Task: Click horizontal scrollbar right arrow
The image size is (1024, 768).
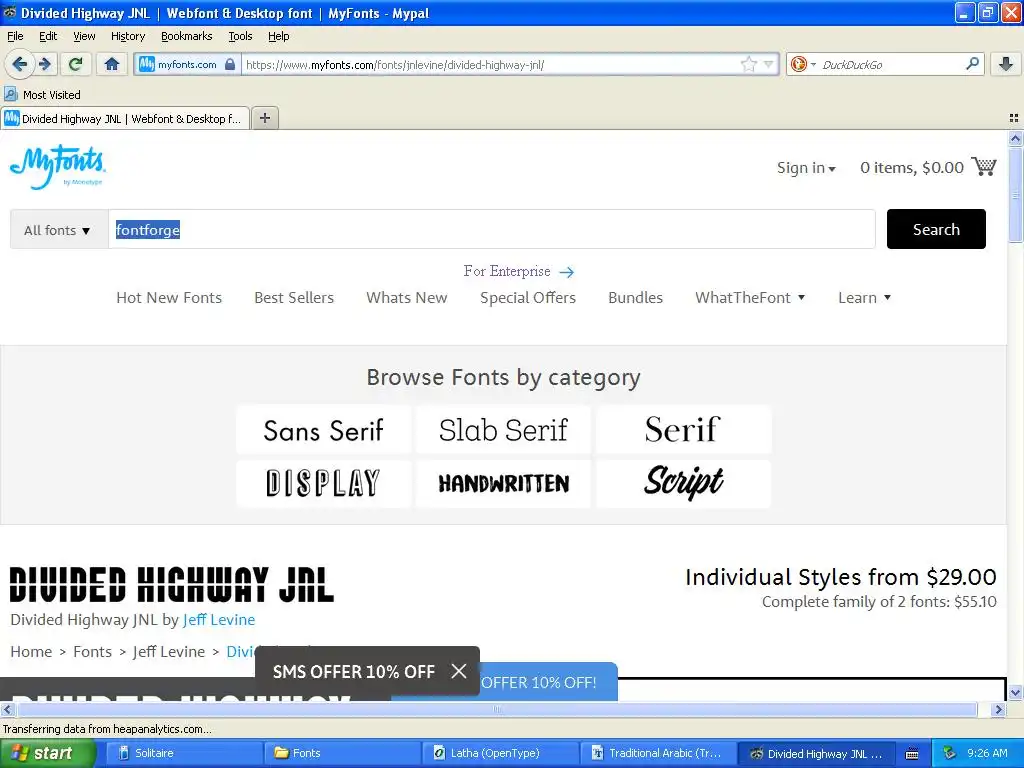Action: pyautogui.click(x=998, y=709)
